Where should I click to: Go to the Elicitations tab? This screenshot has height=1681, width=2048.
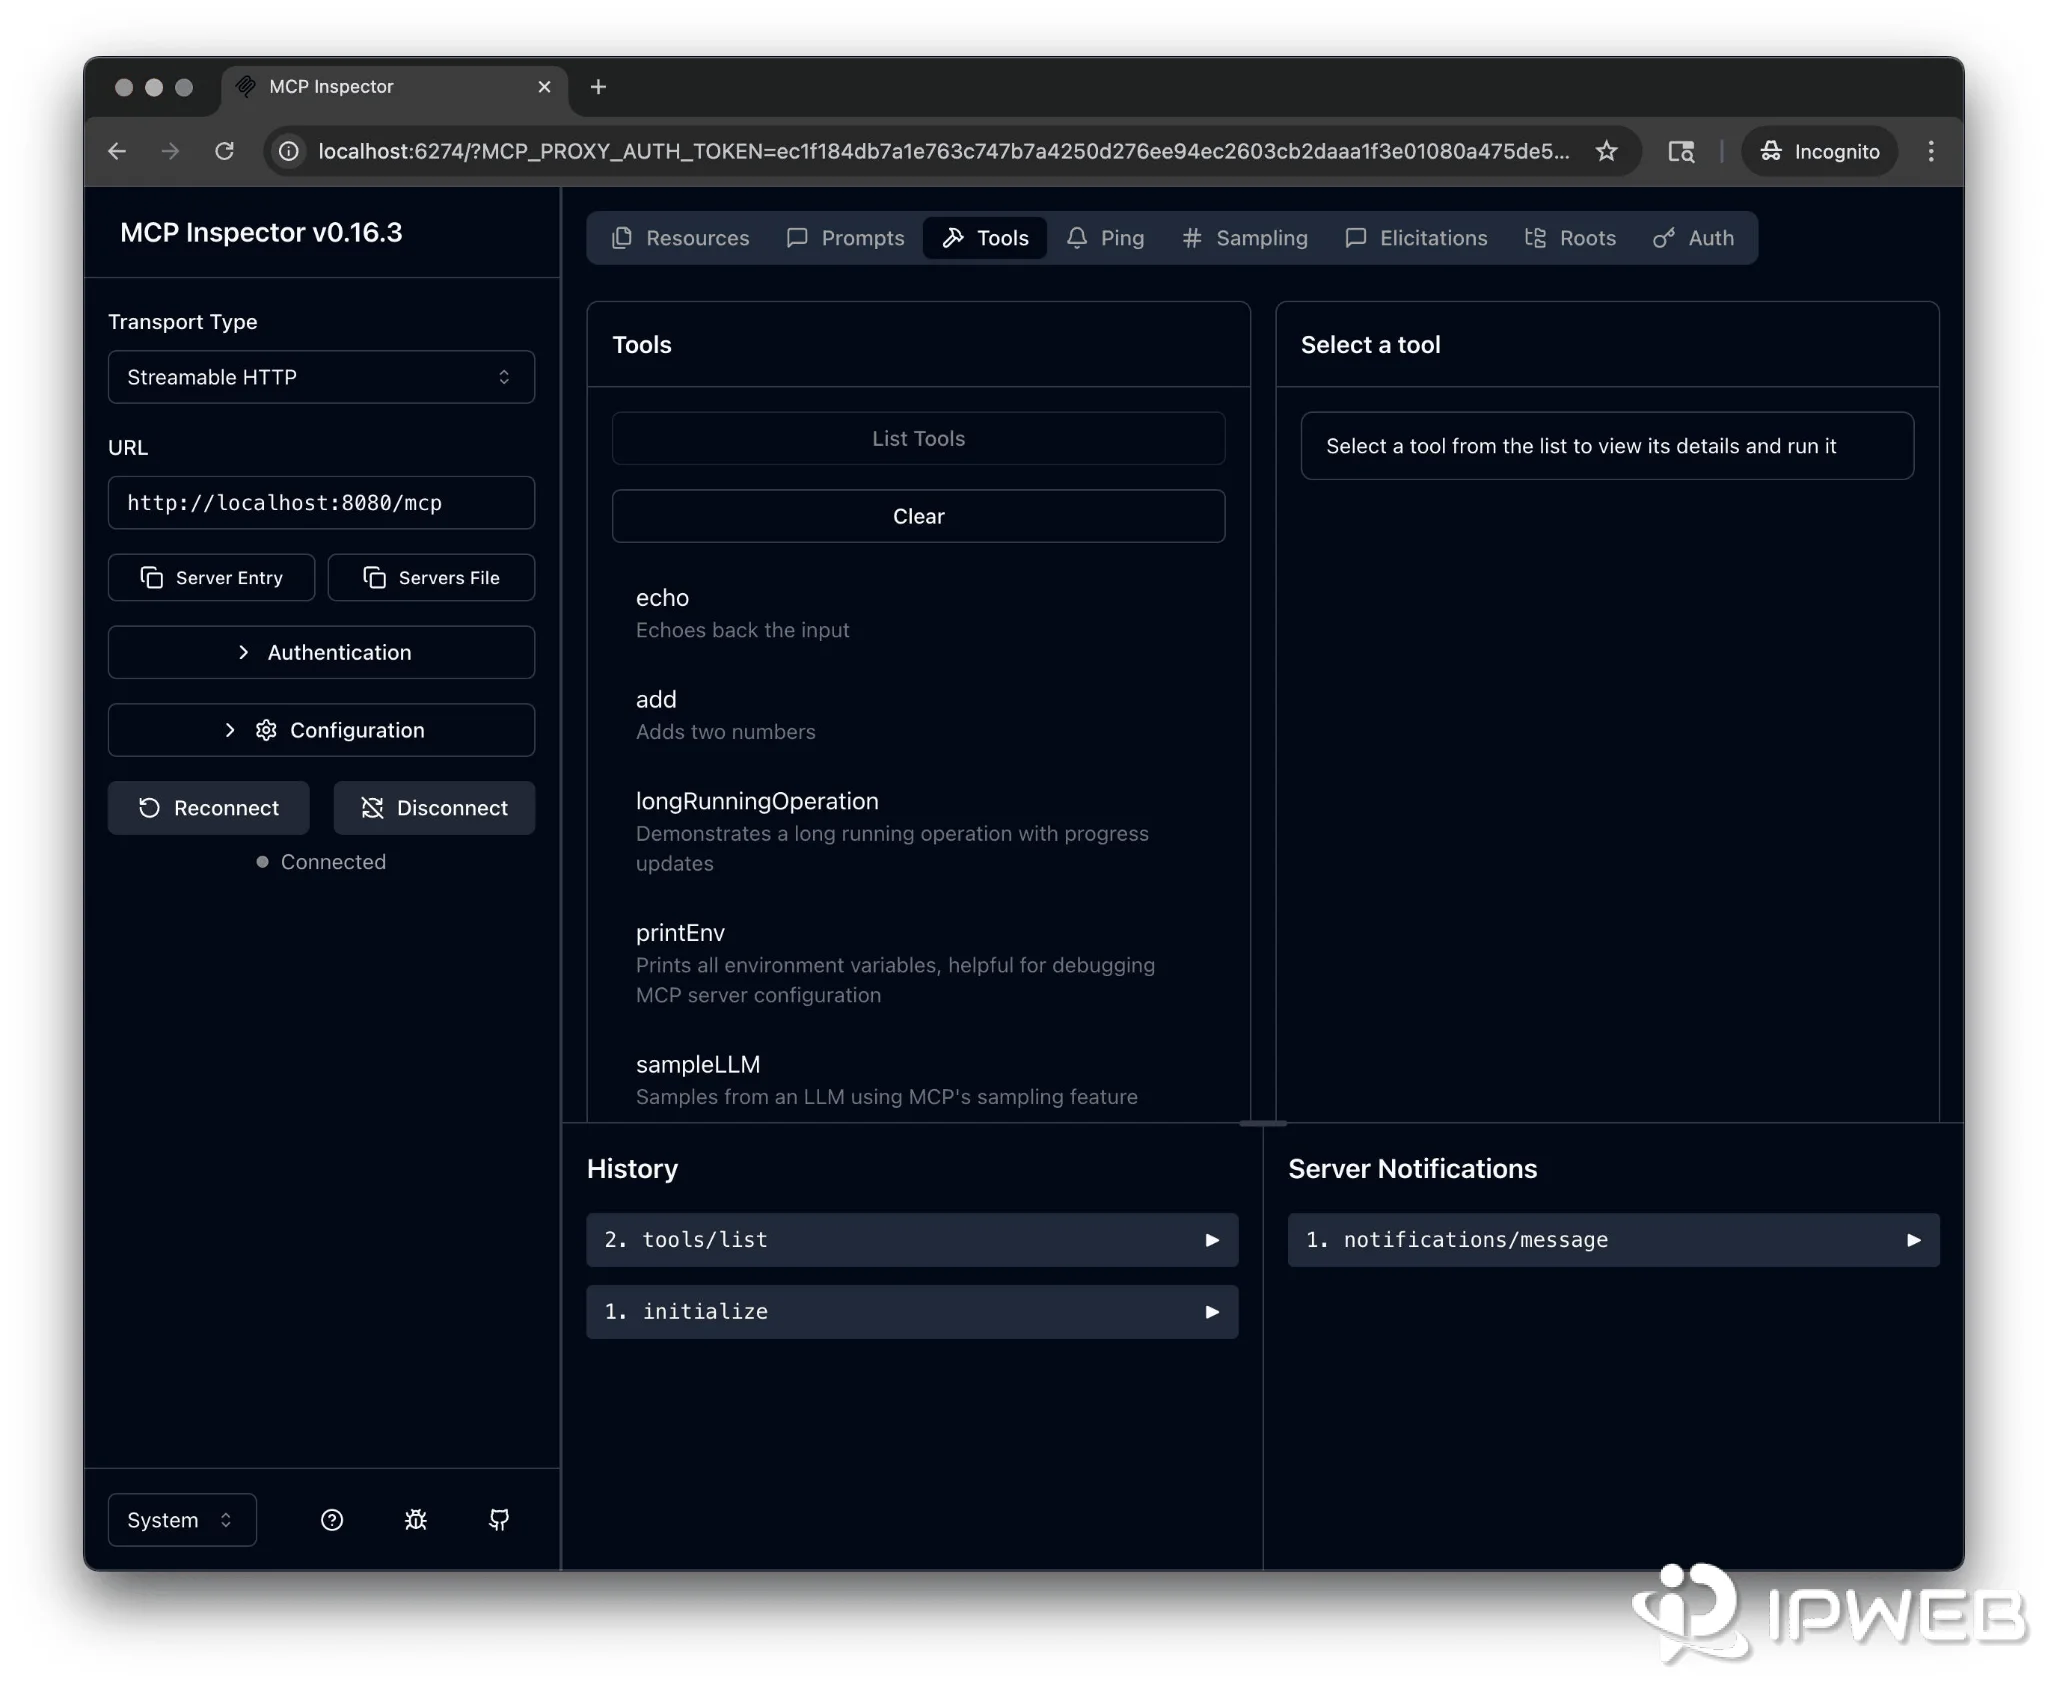pyautogui.click(x=1416, y=238)
